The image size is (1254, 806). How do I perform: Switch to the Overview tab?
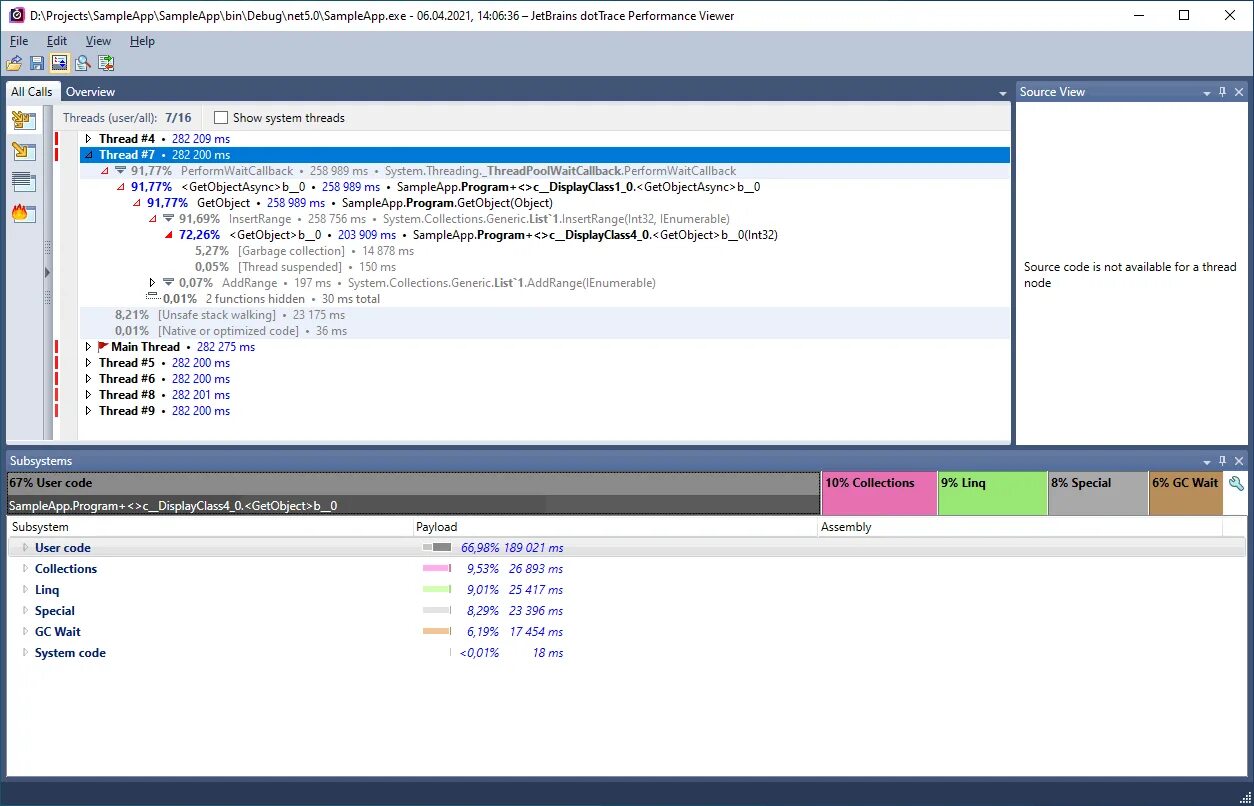click(x=90, y=92)
